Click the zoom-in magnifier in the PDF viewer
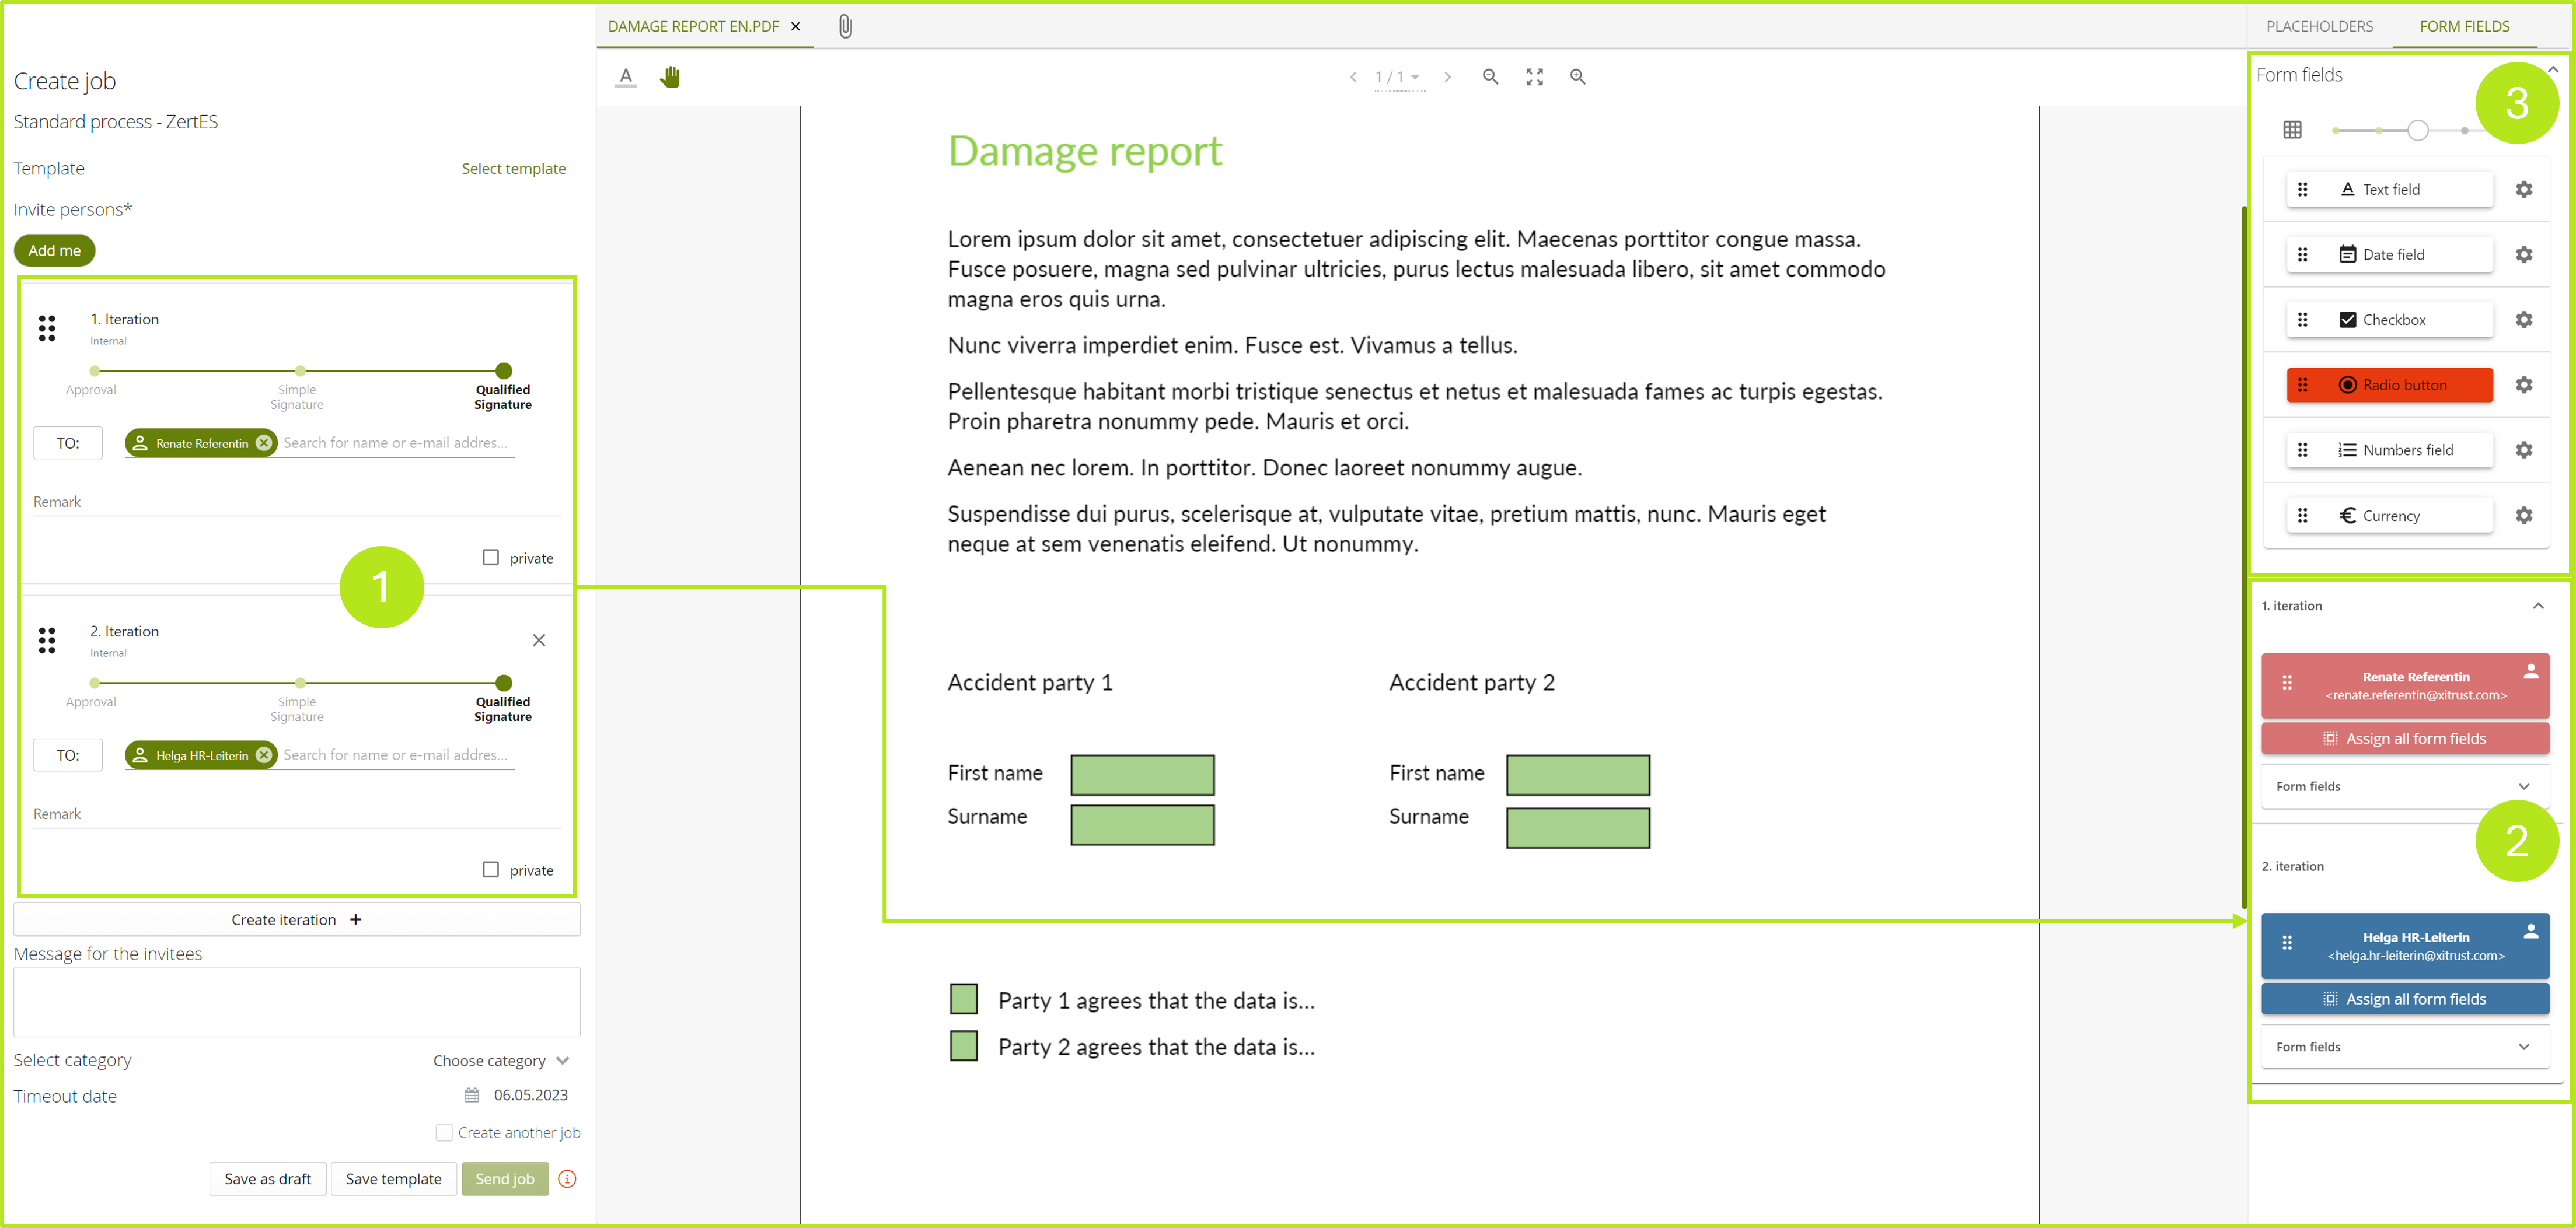The width and height of the screenshot is (2576, 1228). pos(1578,77)
